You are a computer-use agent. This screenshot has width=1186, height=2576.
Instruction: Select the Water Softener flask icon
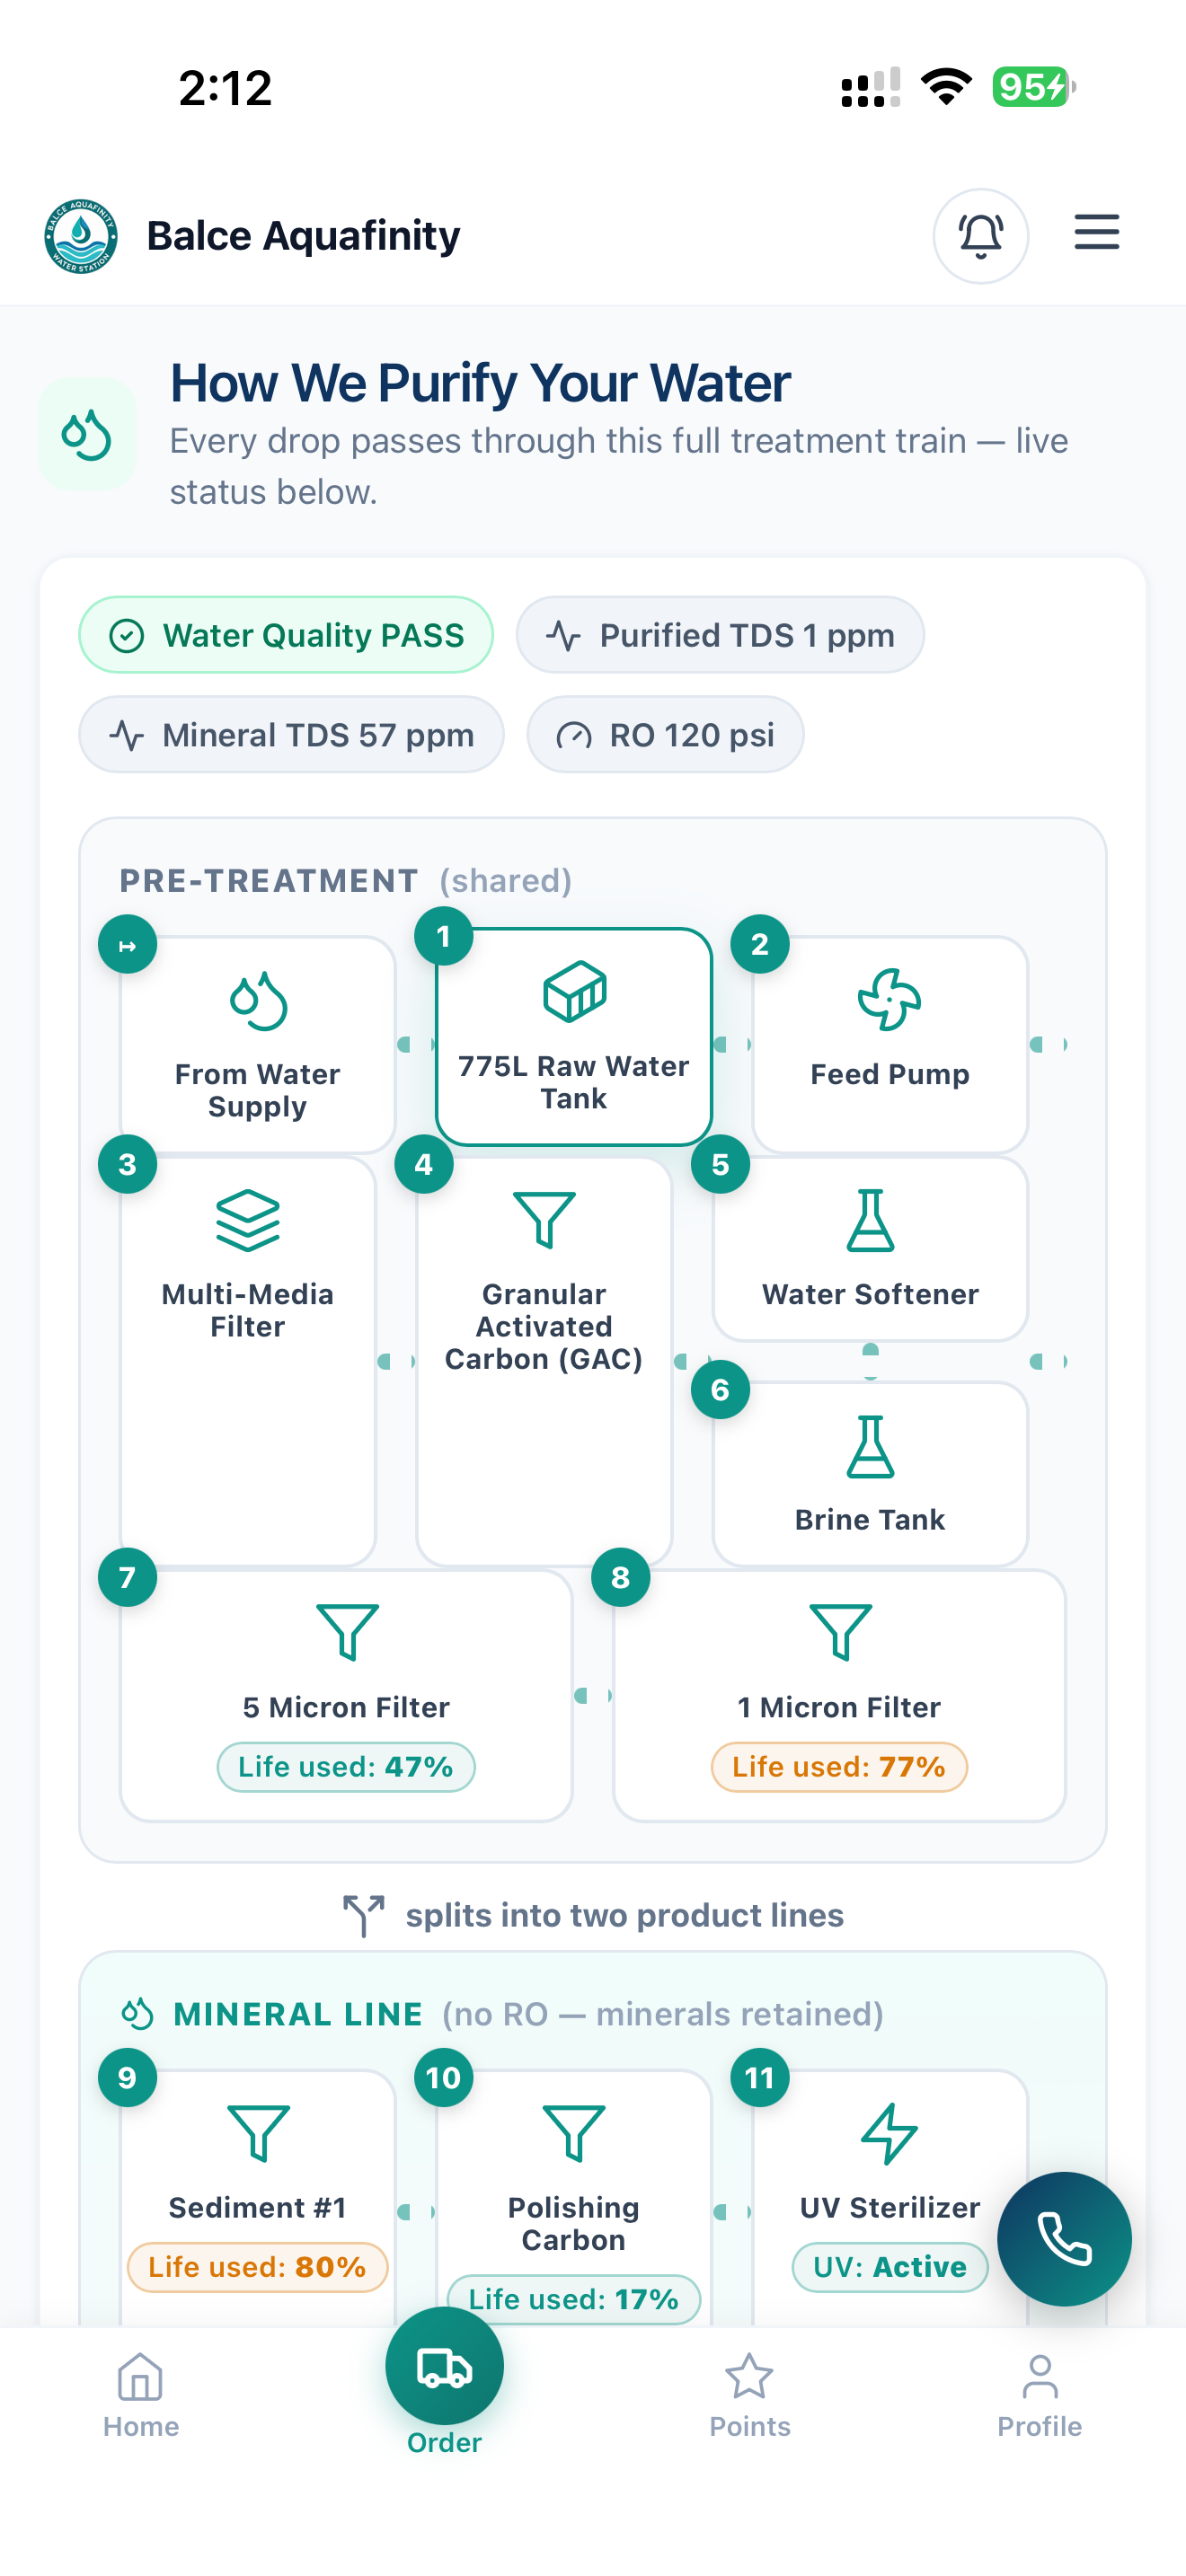[x=870, y=1220]
